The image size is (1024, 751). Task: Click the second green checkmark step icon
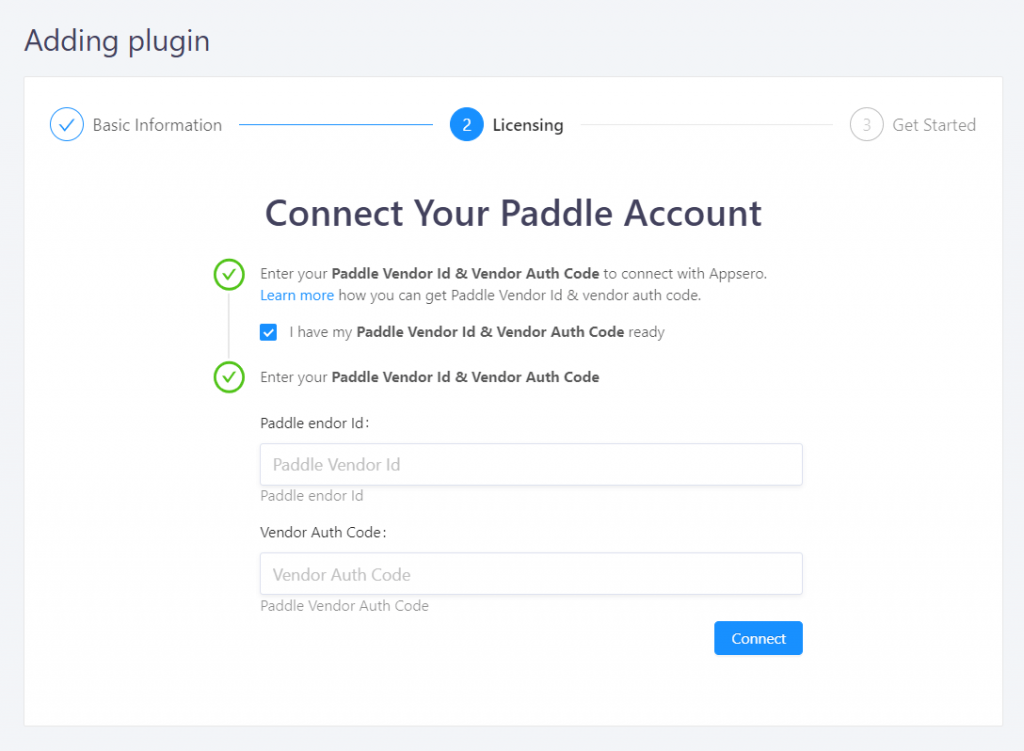click(x=229, y=377)
